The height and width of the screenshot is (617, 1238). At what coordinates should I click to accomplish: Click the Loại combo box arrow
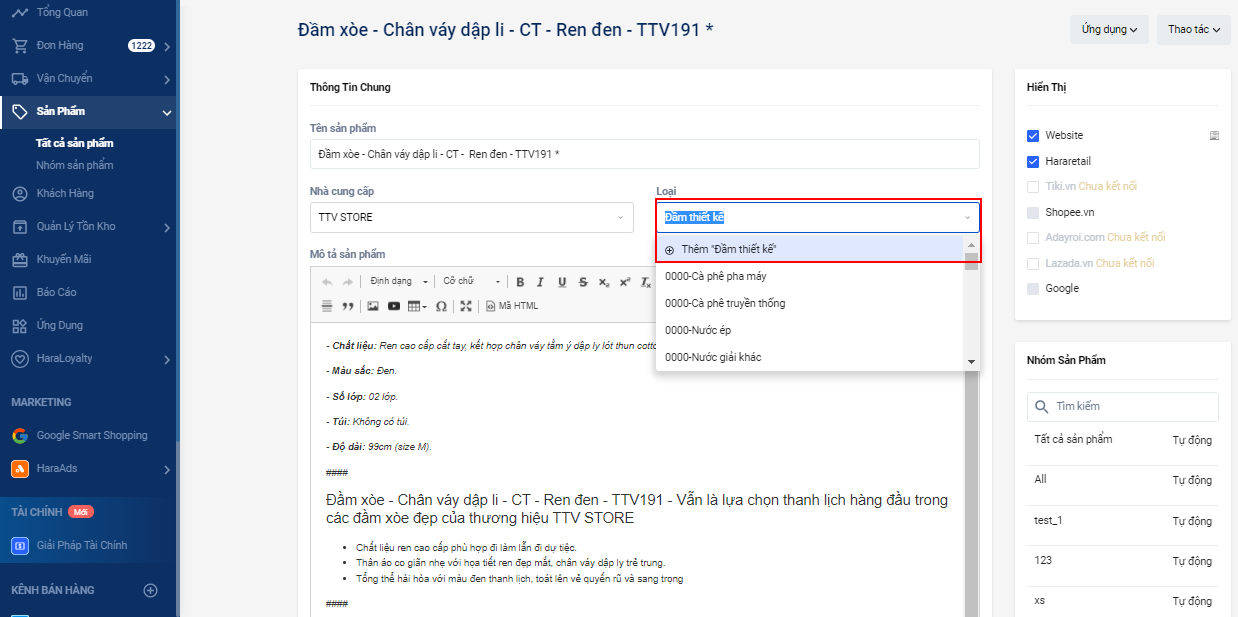click(x=967, y=217)
